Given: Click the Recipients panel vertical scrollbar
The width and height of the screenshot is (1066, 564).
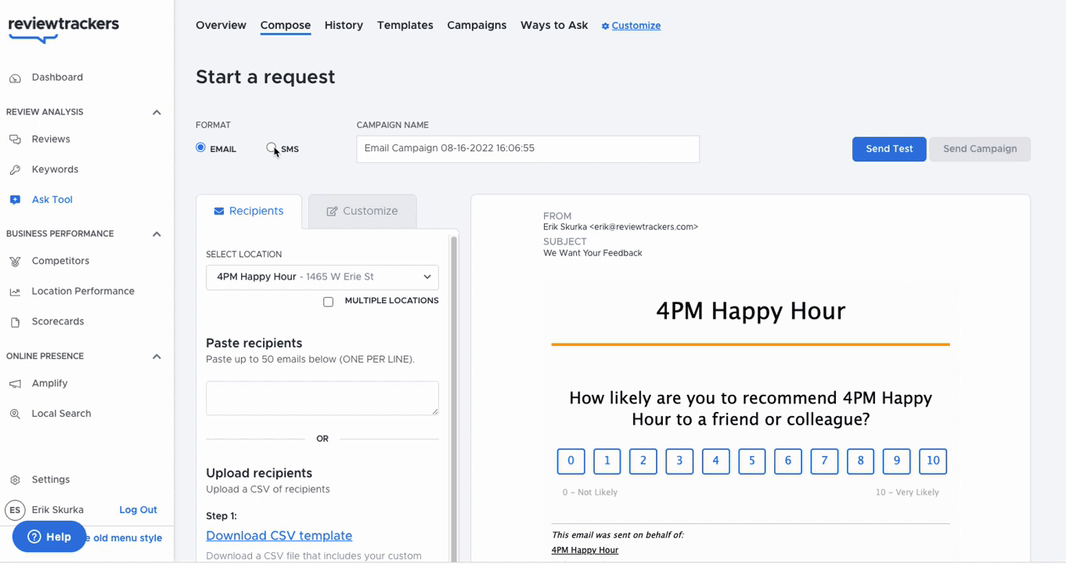Looking at the screenshot, I should (x=454, y=398).
